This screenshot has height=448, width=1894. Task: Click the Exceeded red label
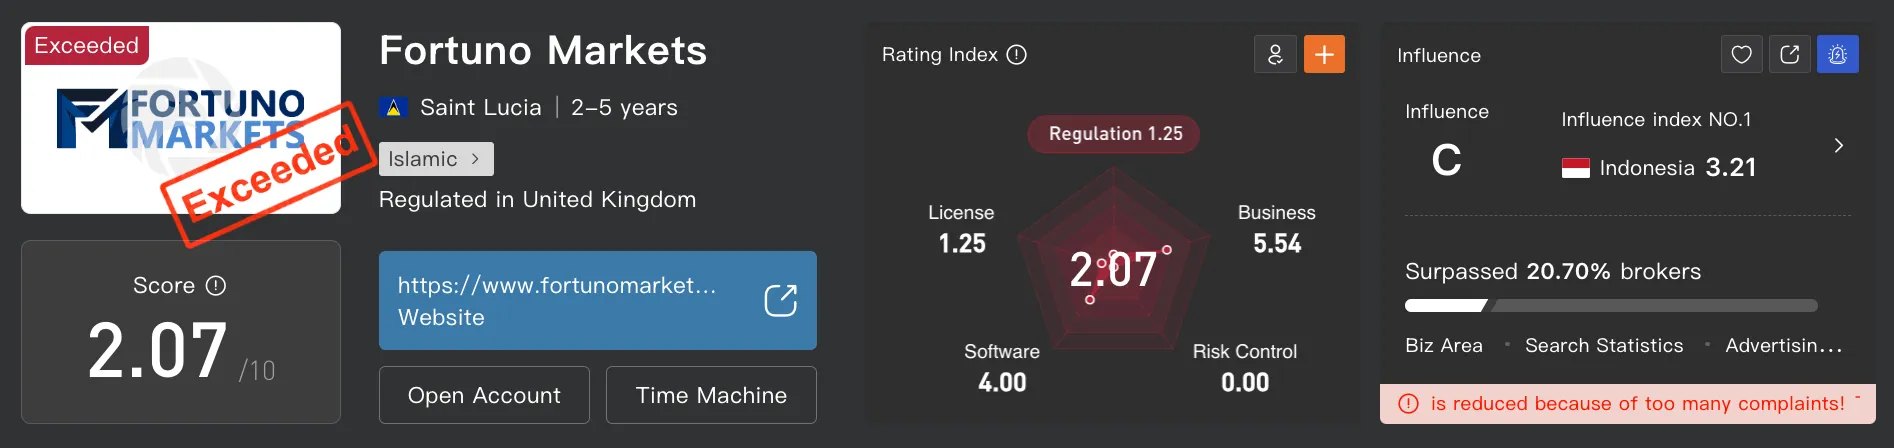click(x=86, y=45)
